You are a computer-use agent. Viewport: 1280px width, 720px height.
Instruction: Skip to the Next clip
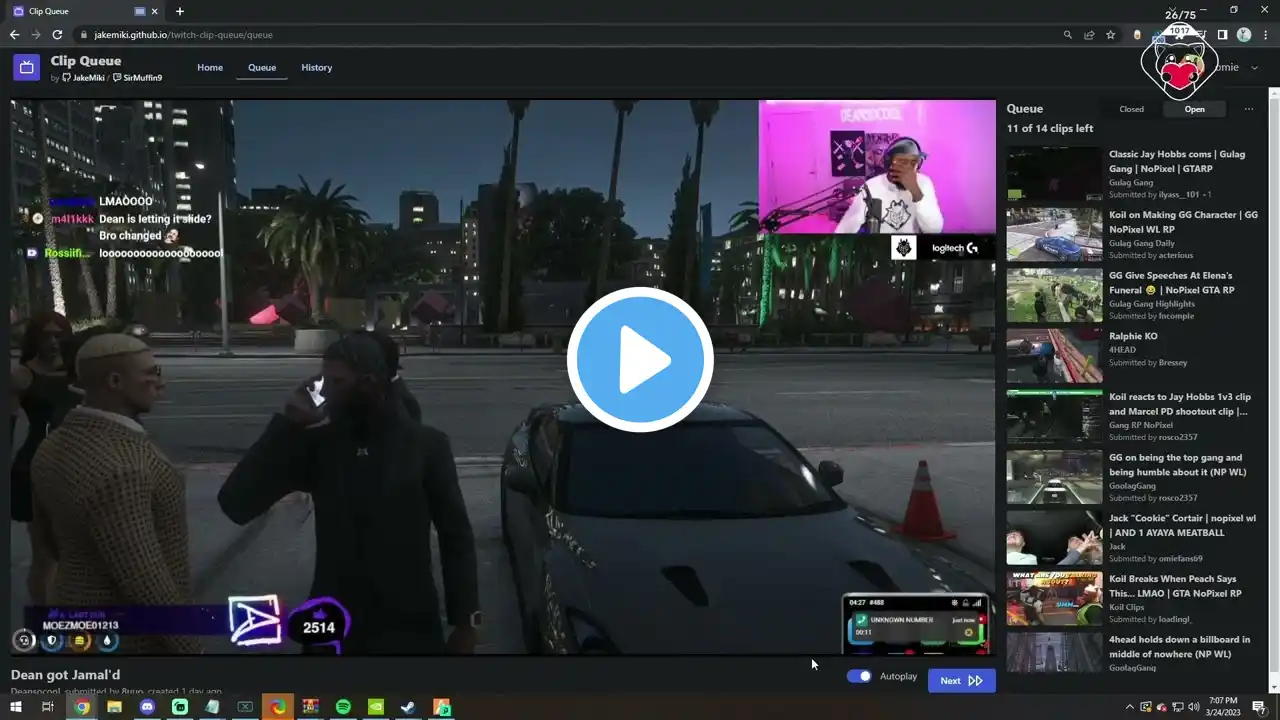(x=962, y=681)
